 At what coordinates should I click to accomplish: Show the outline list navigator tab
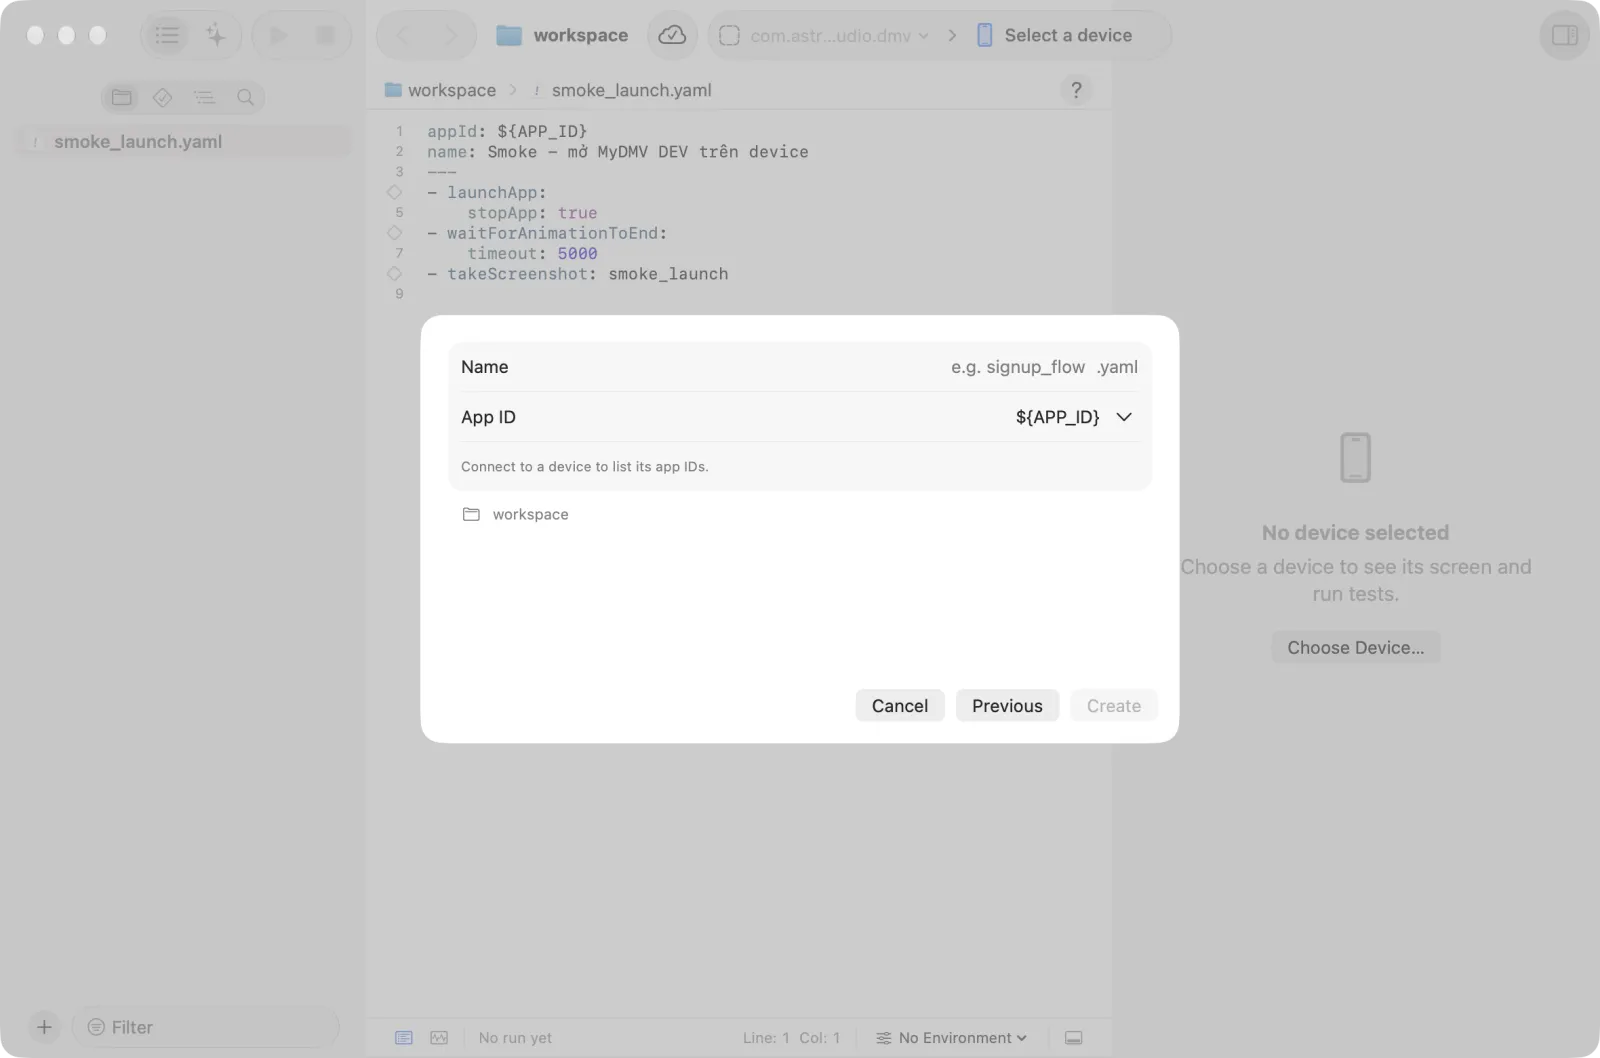[x=204, y=97]
